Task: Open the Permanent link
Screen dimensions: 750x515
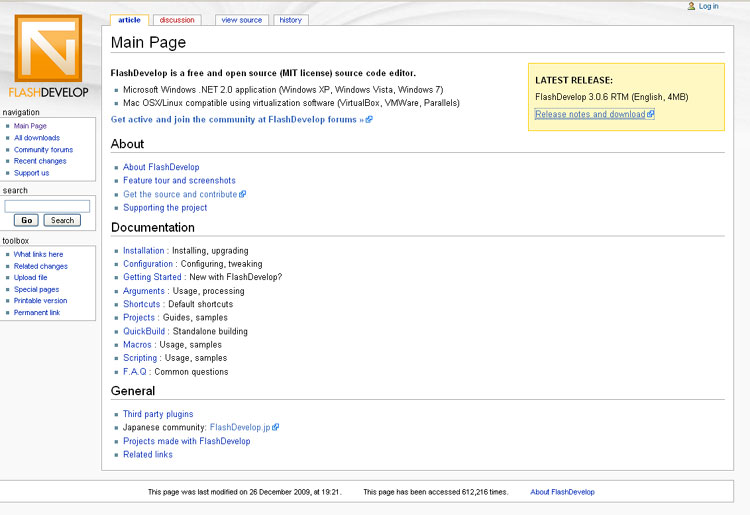Action: (37, 313)
